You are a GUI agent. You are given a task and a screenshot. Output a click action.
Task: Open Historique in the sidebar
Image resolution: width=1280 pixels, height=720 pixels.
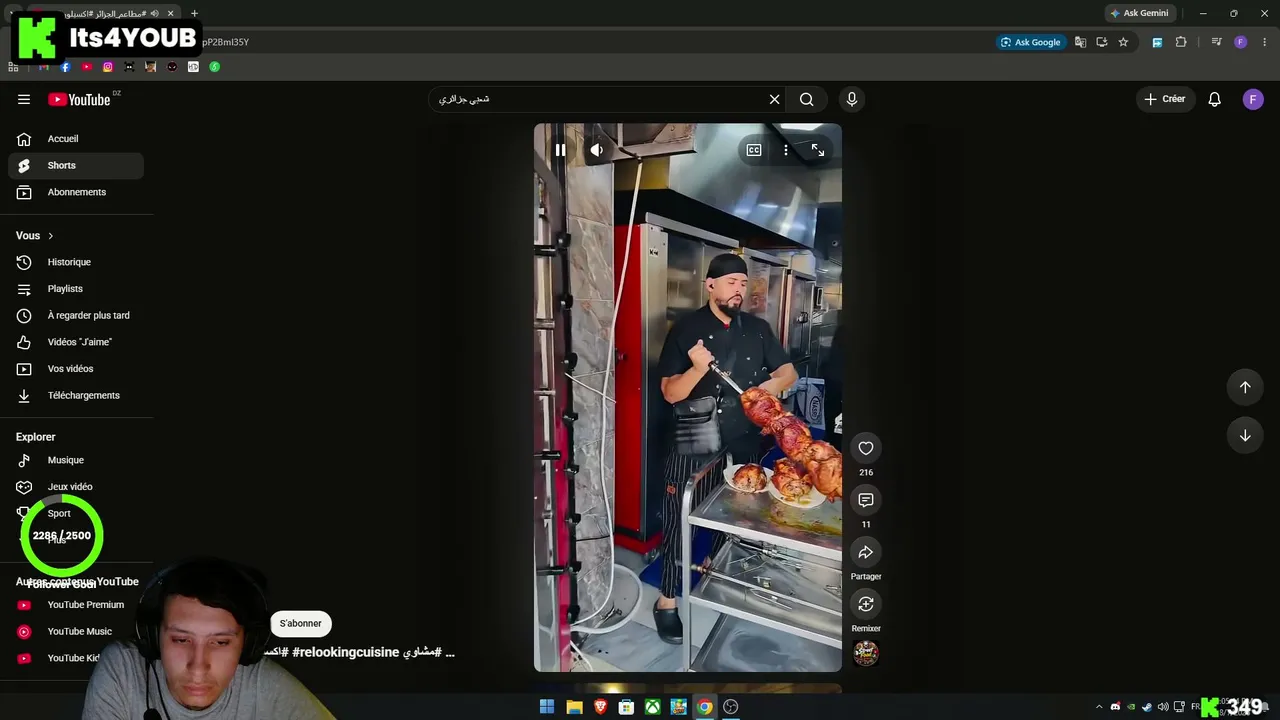coord(76,262)
